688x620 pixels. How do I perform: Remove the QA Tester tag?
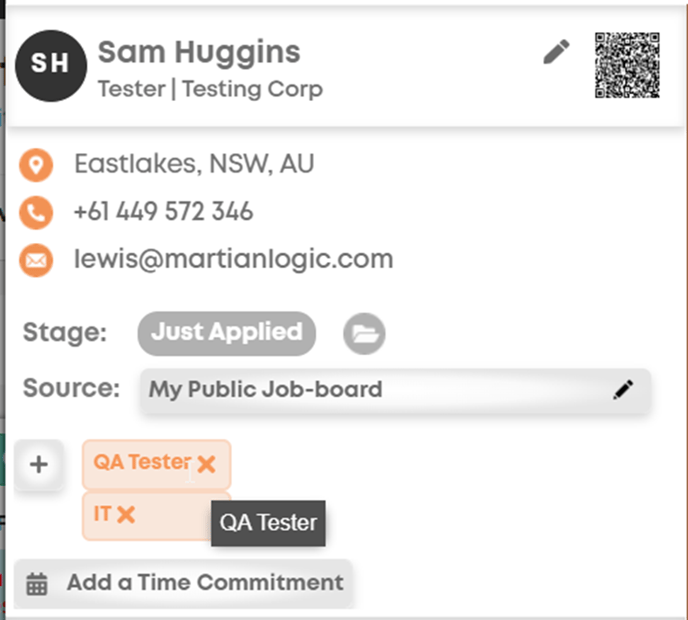206,464
